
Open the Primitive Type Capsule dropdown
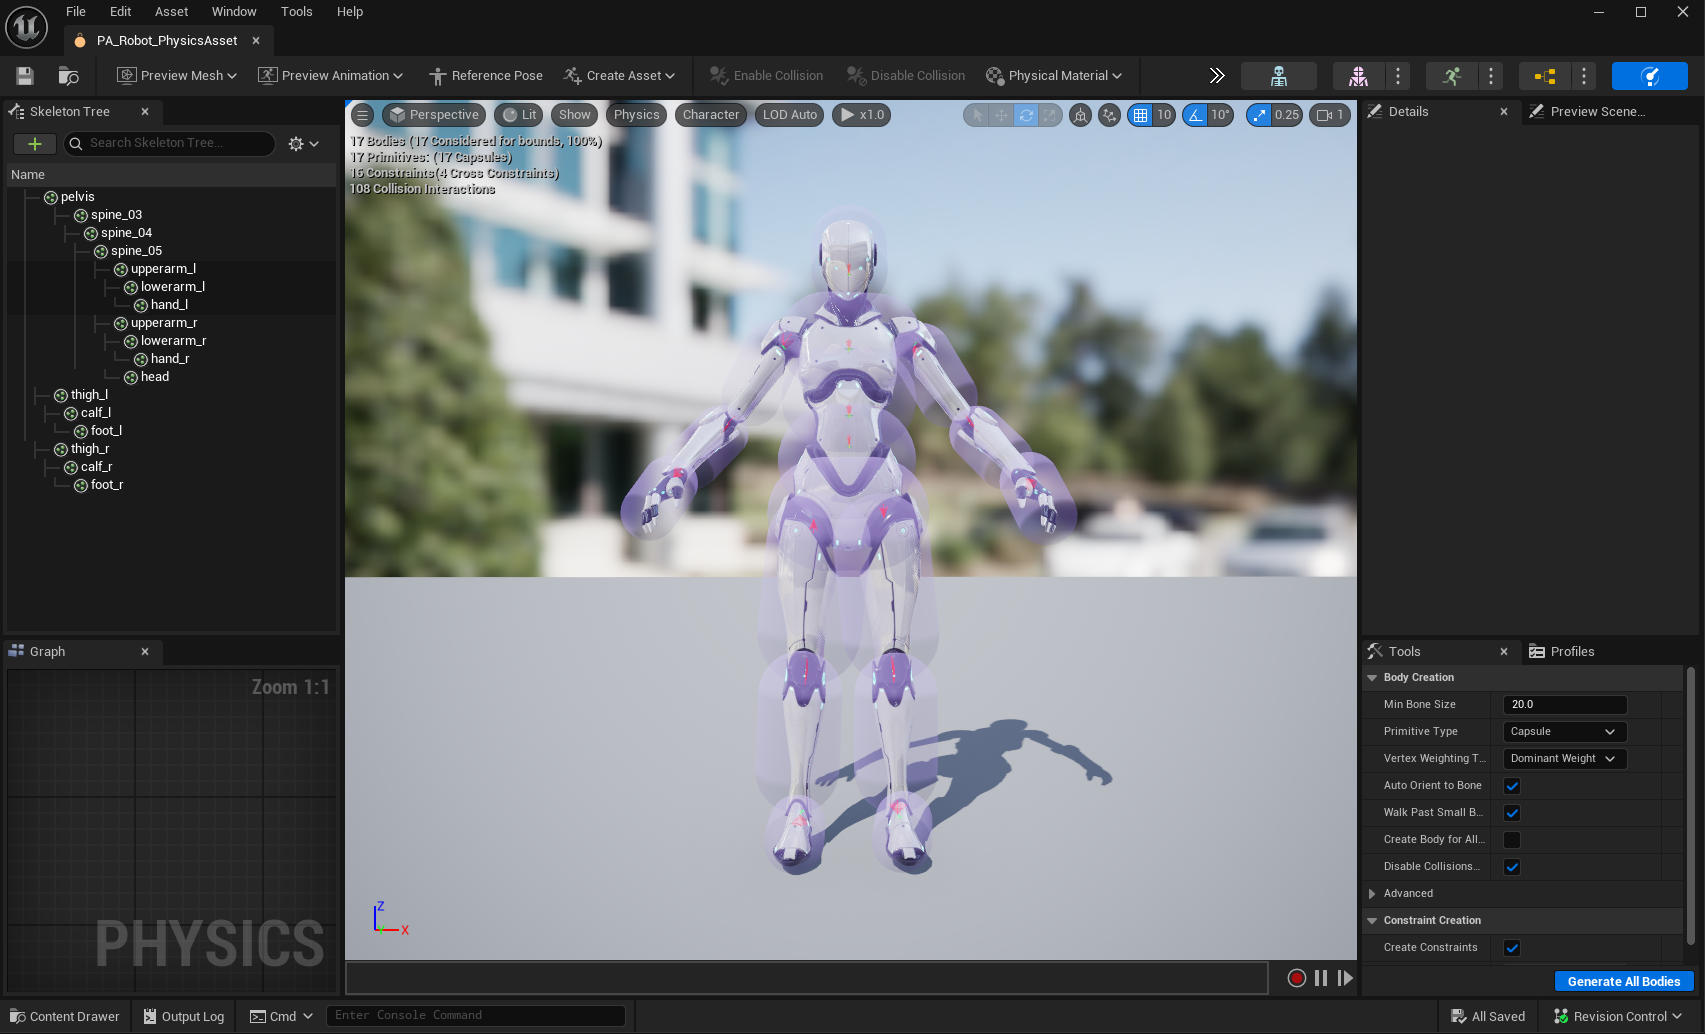pyautogui.click(x=1564, y=732)
